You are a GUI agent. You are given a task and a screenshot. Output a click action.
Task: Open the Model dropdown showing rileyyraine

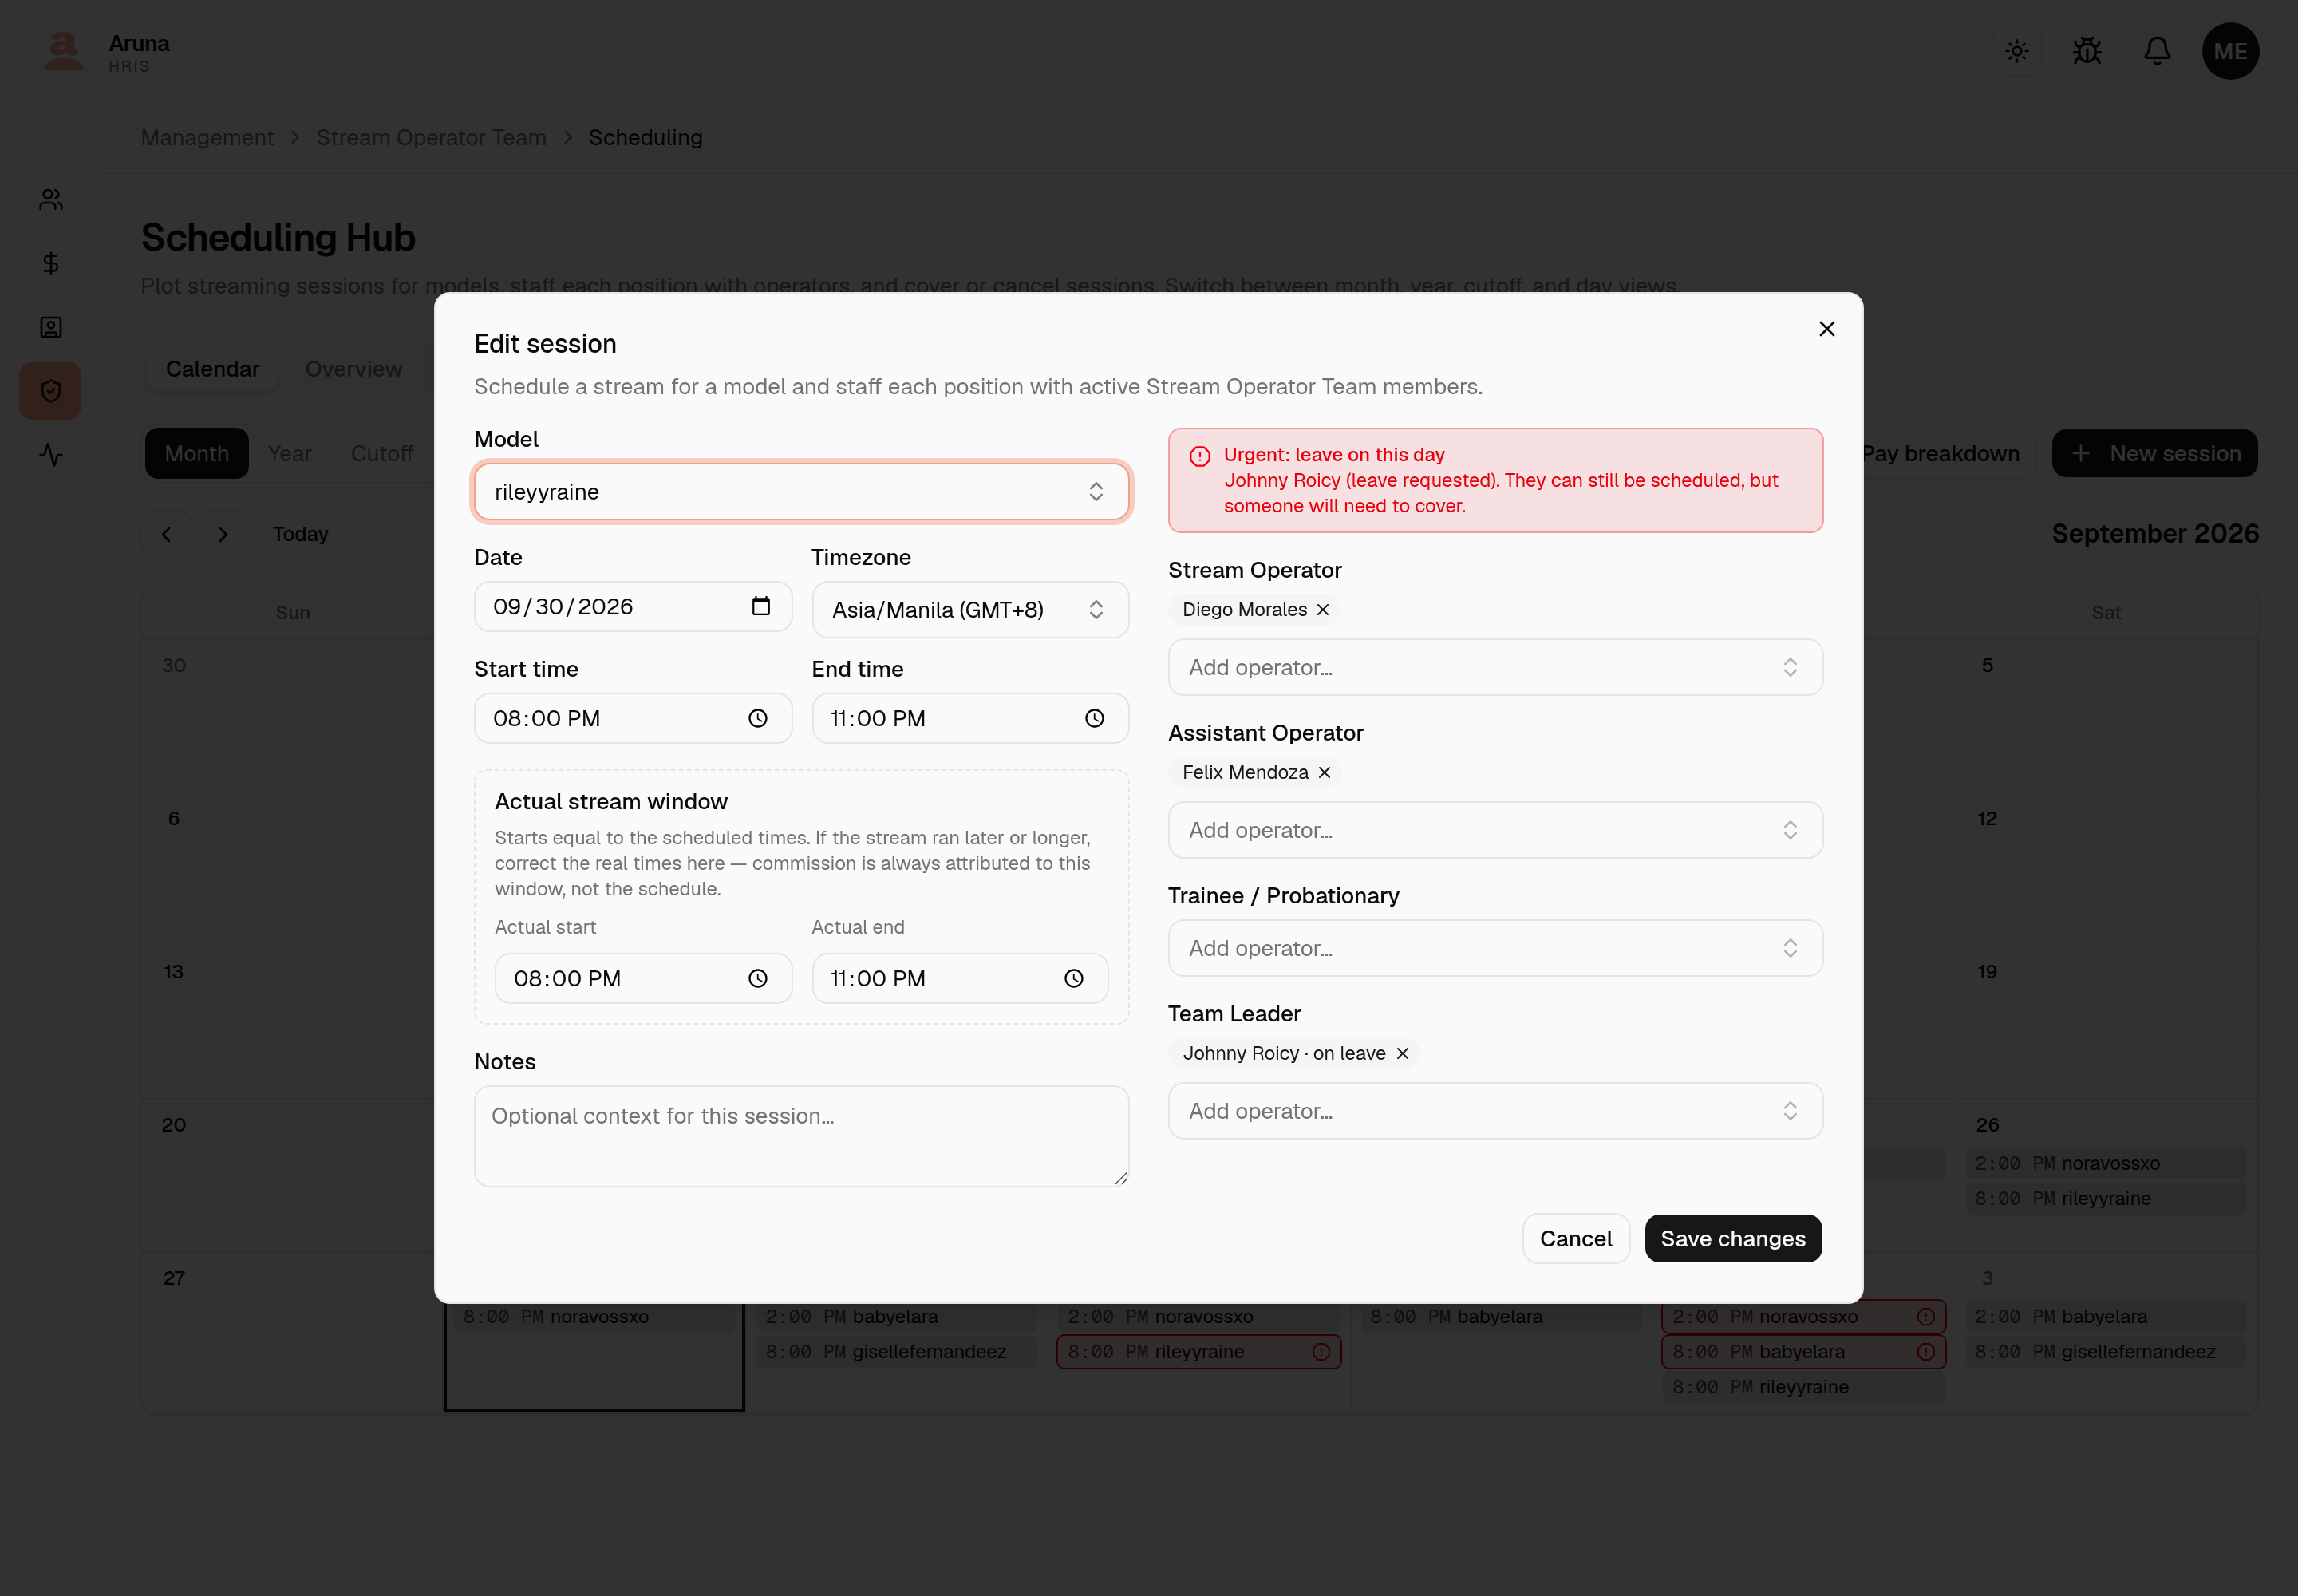[x=802, y=492]
